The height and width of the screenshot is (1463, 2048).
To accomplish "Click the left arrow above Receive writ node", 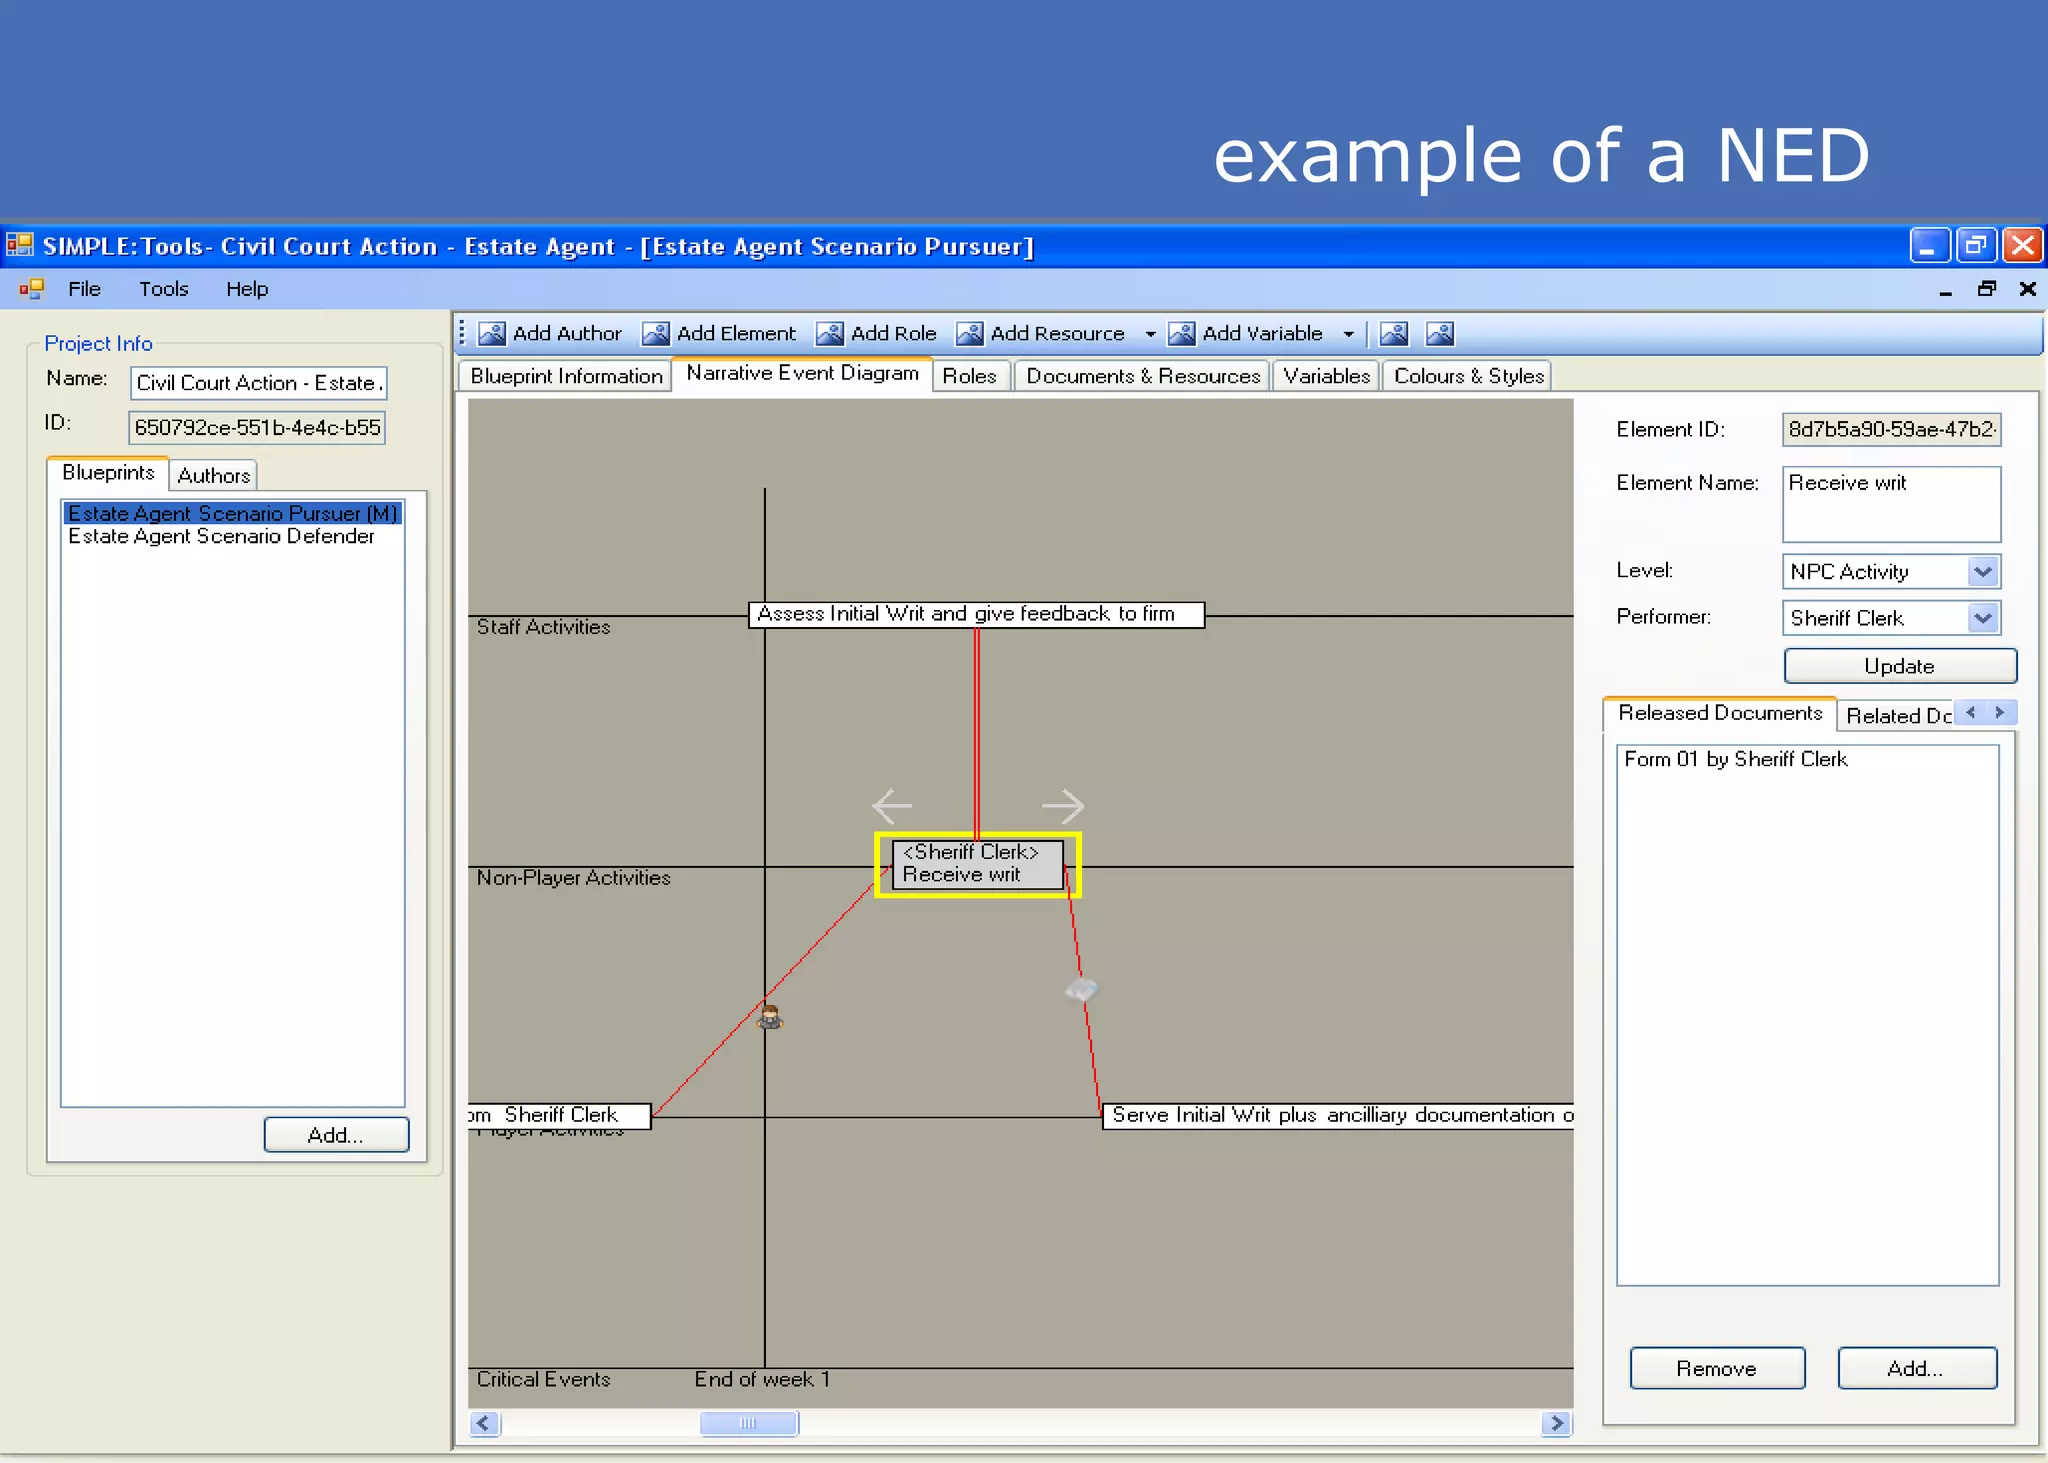I will coord(891,805).
